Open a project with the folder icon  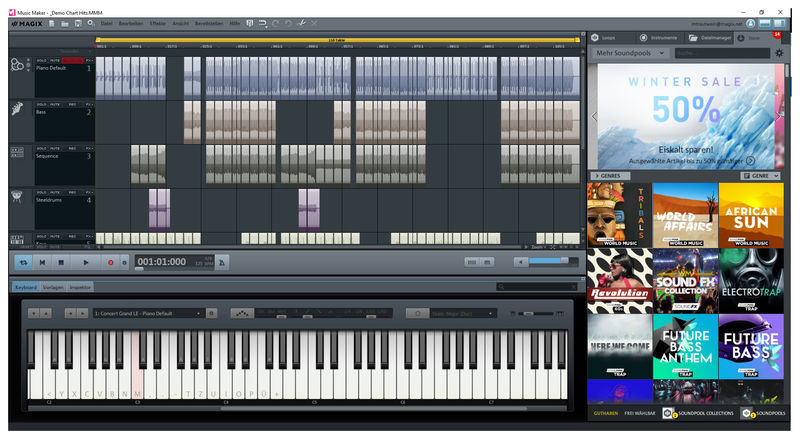tap(65, 23)
